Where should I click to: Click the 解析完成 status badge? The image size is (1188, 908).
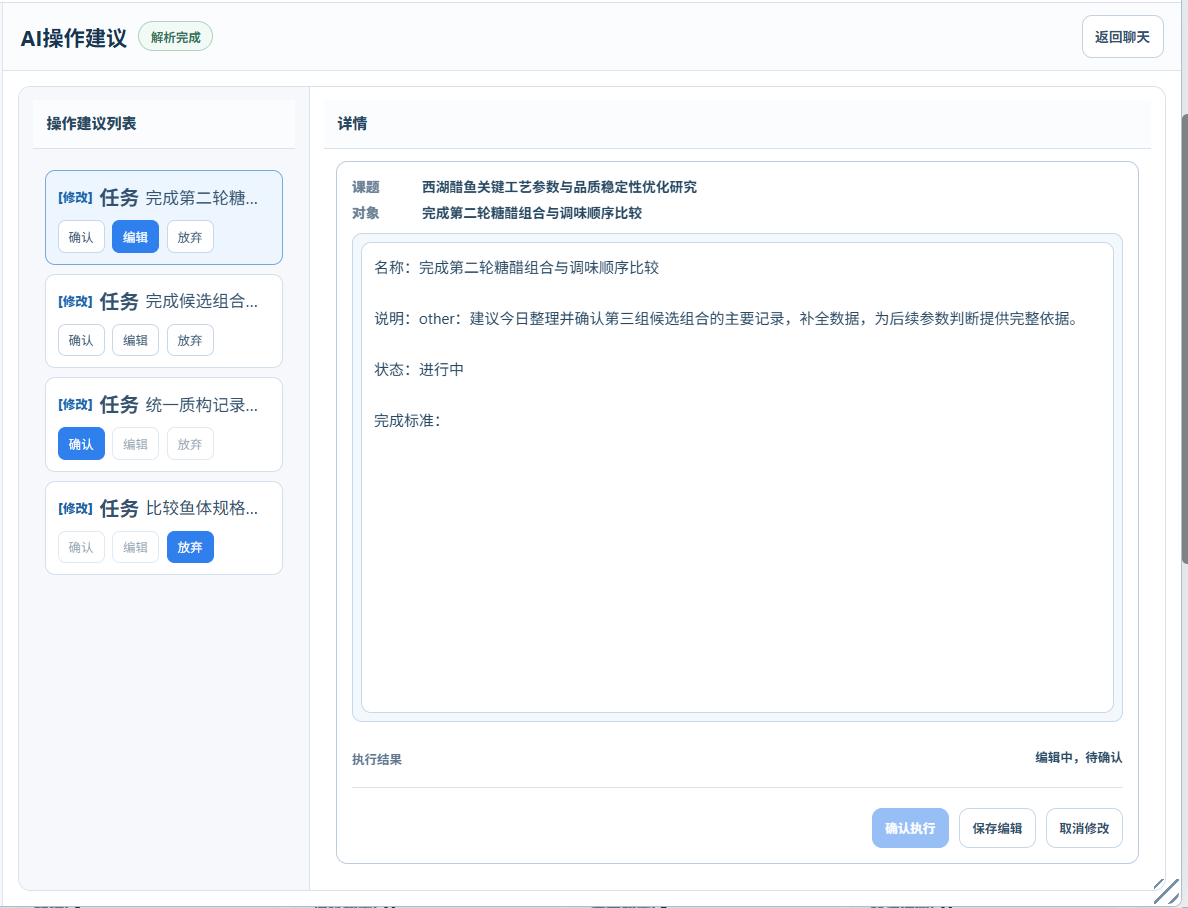(x=175, y=37)
